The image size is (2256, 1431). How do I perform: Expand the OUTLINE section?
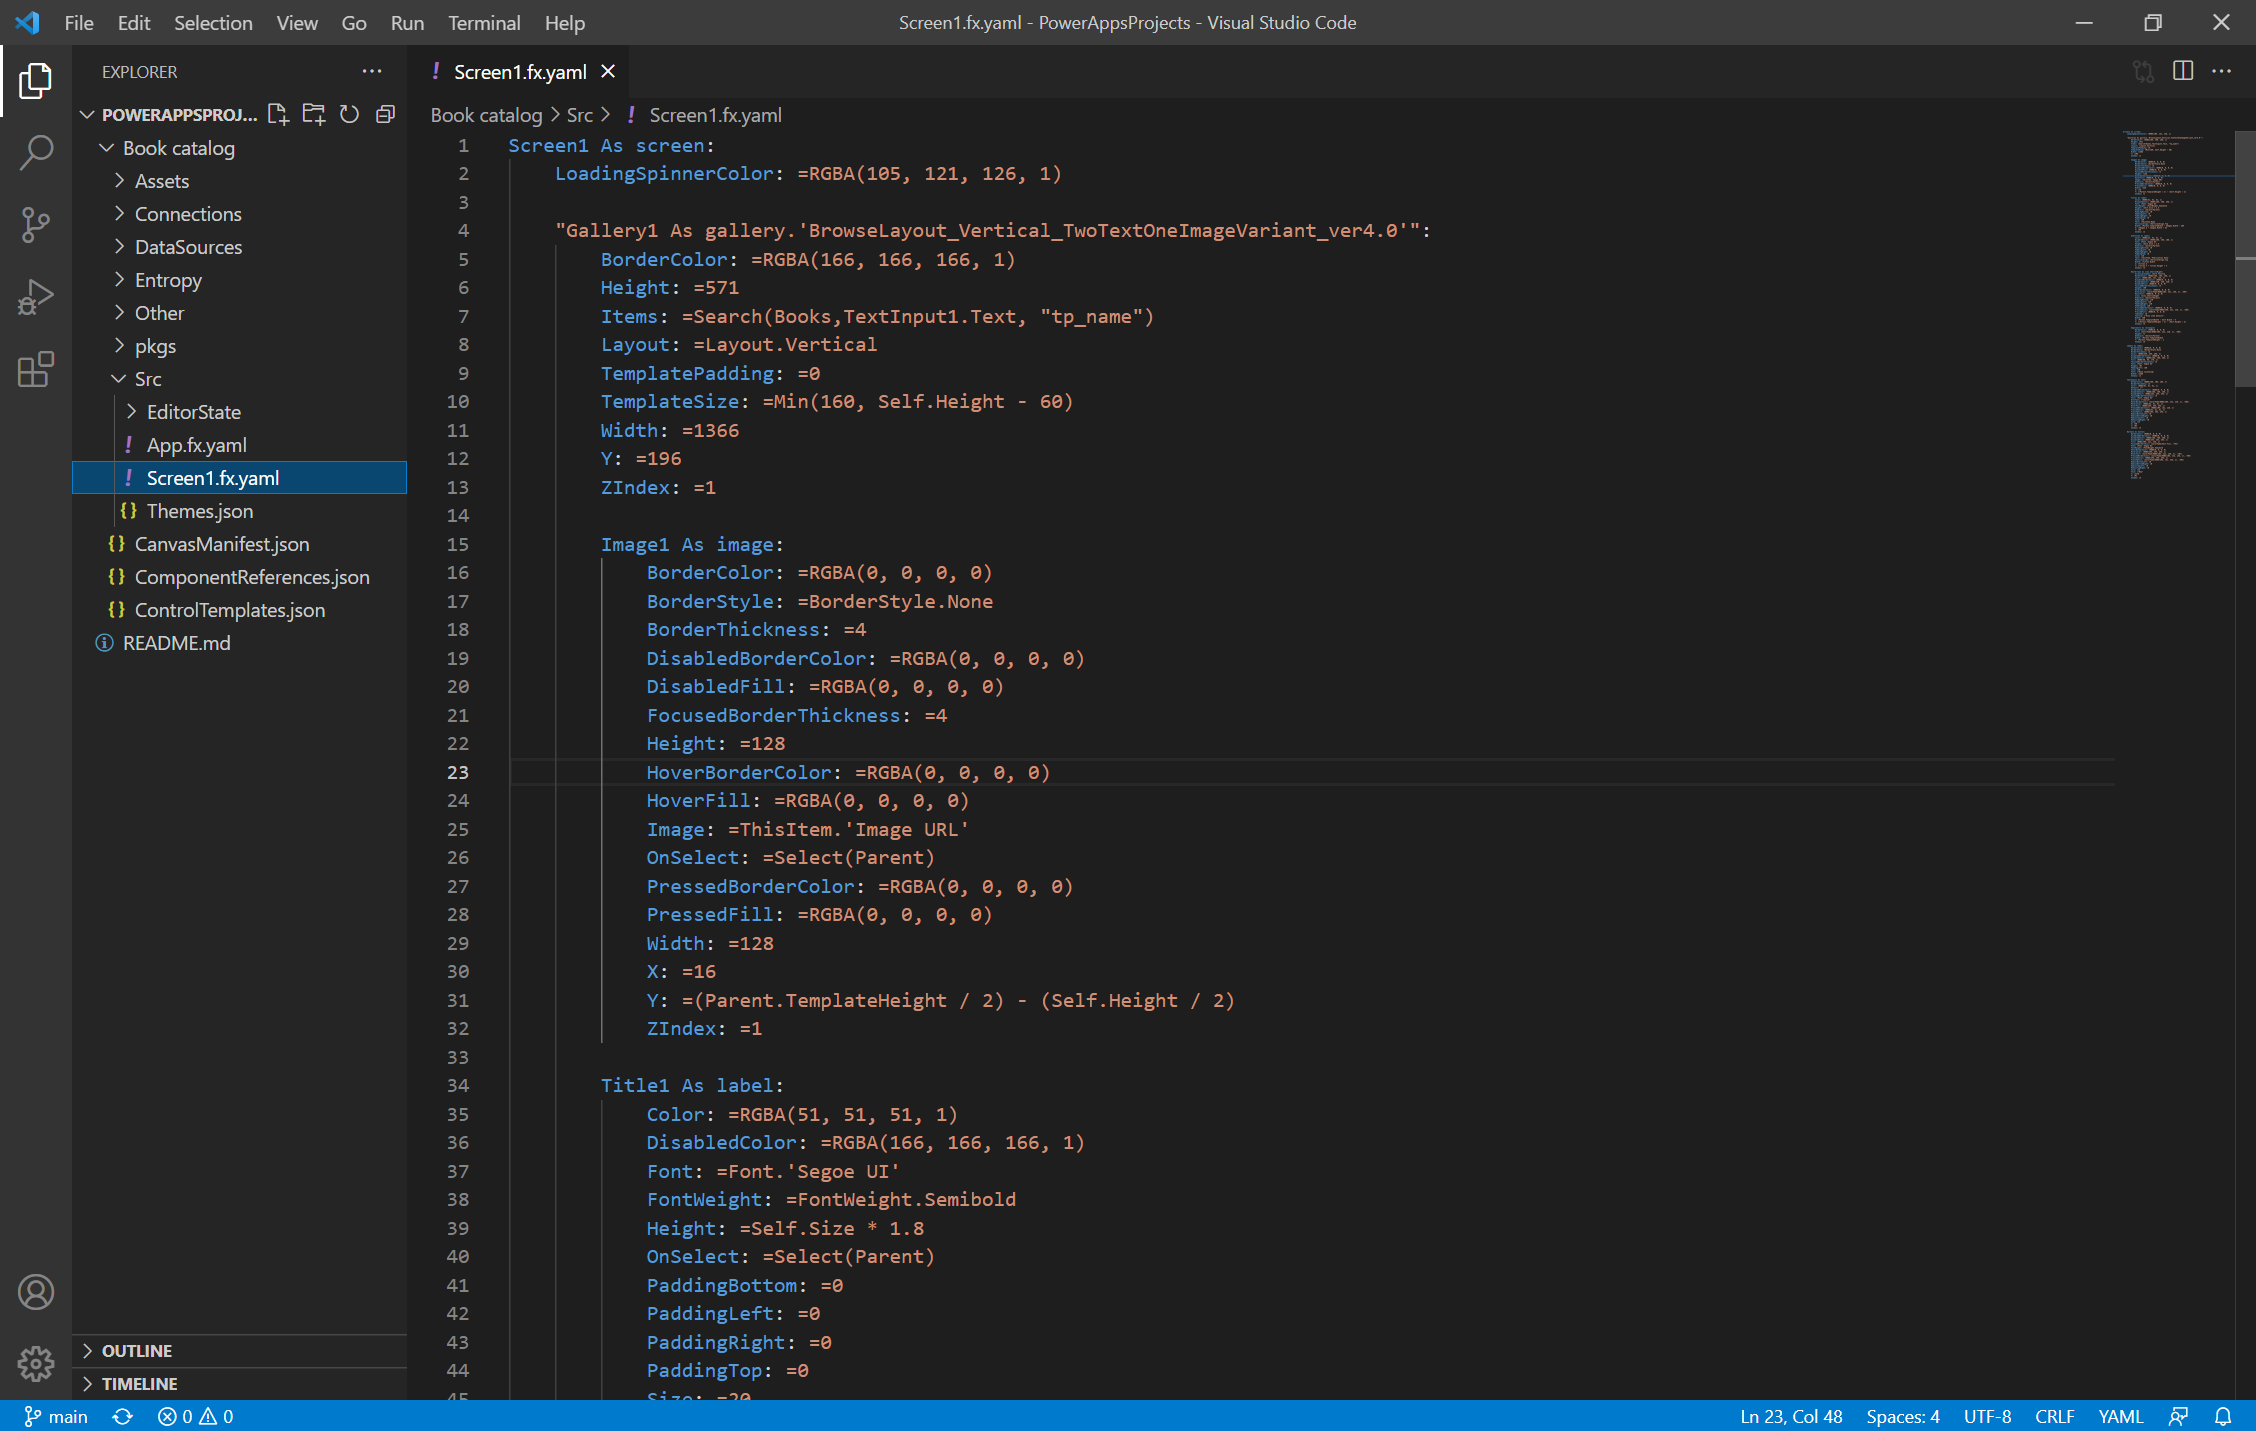(137, 1351)
